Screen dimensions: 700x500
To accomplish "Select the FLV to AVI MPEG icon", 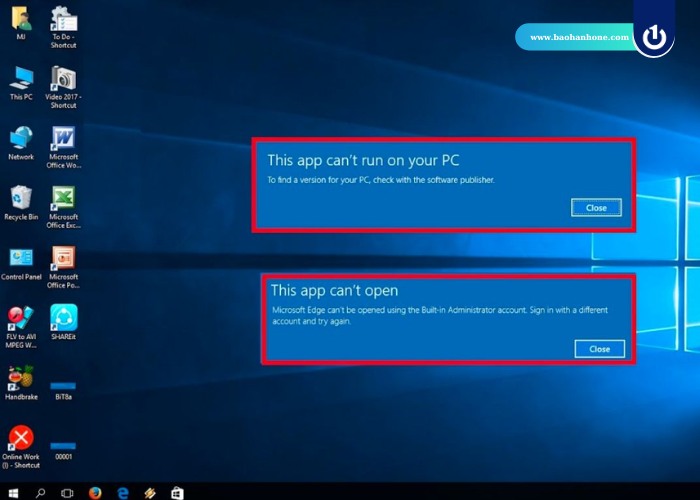I will click(21, 327).
